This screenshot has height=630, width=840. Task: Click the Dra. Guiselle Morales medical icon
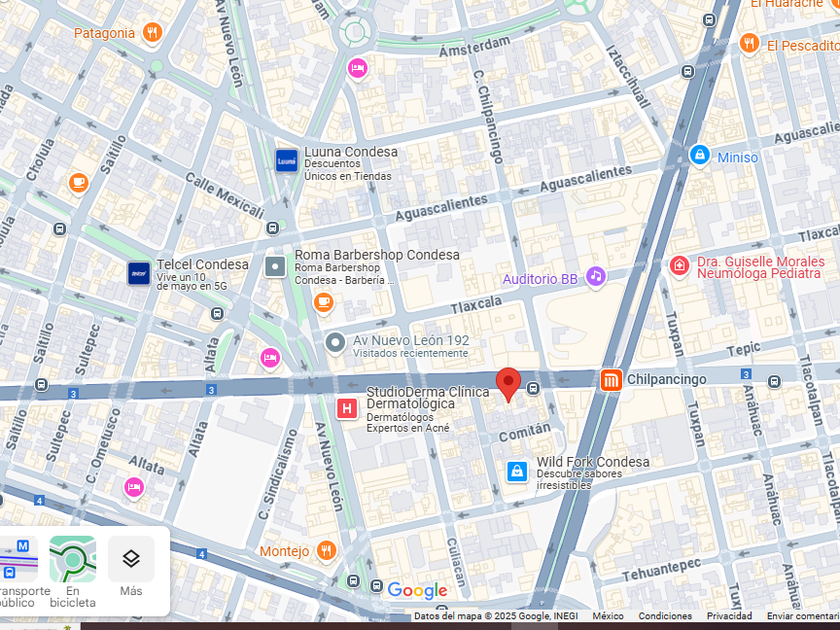[679, 266]
